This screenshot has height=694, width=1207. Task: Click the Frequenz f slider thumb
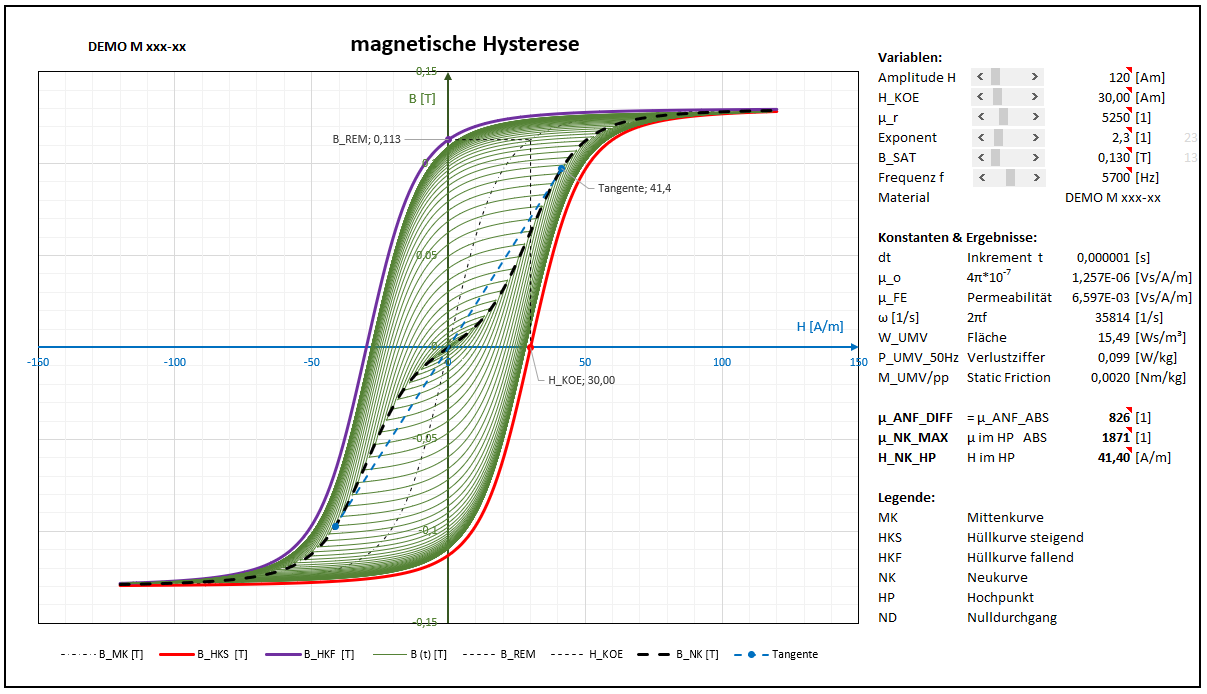1010,177
